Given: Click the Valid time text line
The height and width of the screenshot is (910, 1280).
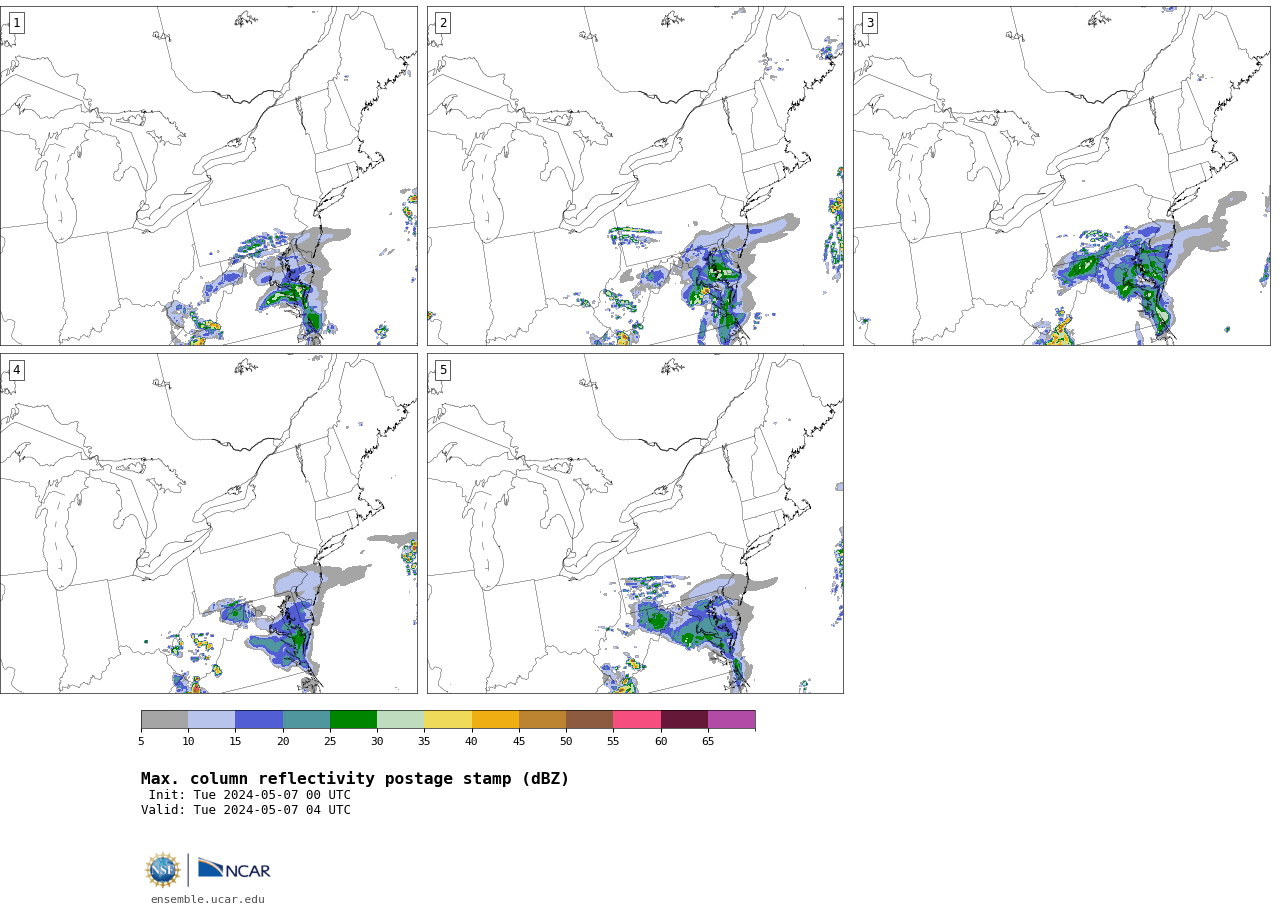Looking at the screenshot, I should click(246, 810).
